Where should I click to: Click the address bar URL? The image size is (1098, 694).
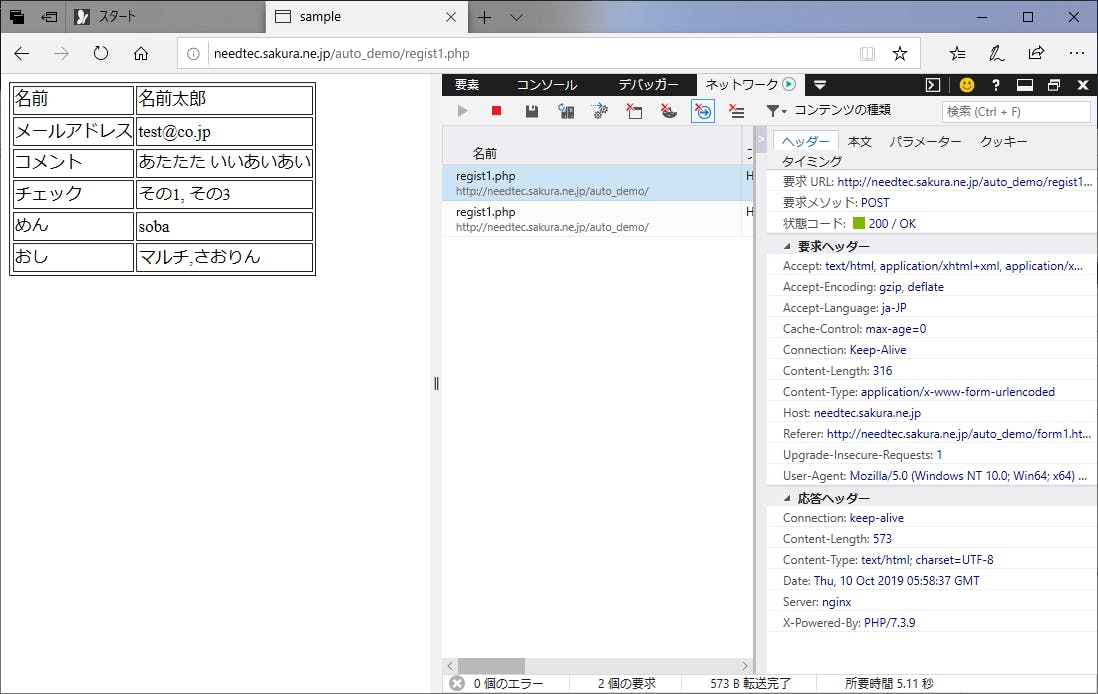coord(342,54)
